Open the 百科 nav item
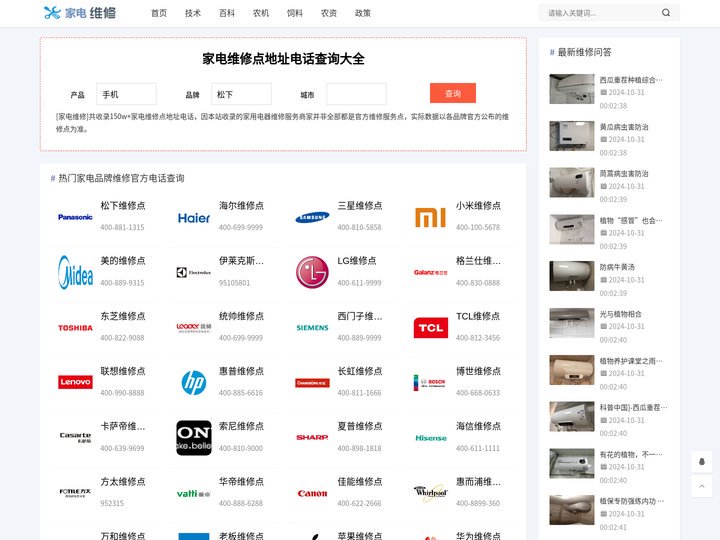 [227, 13]
